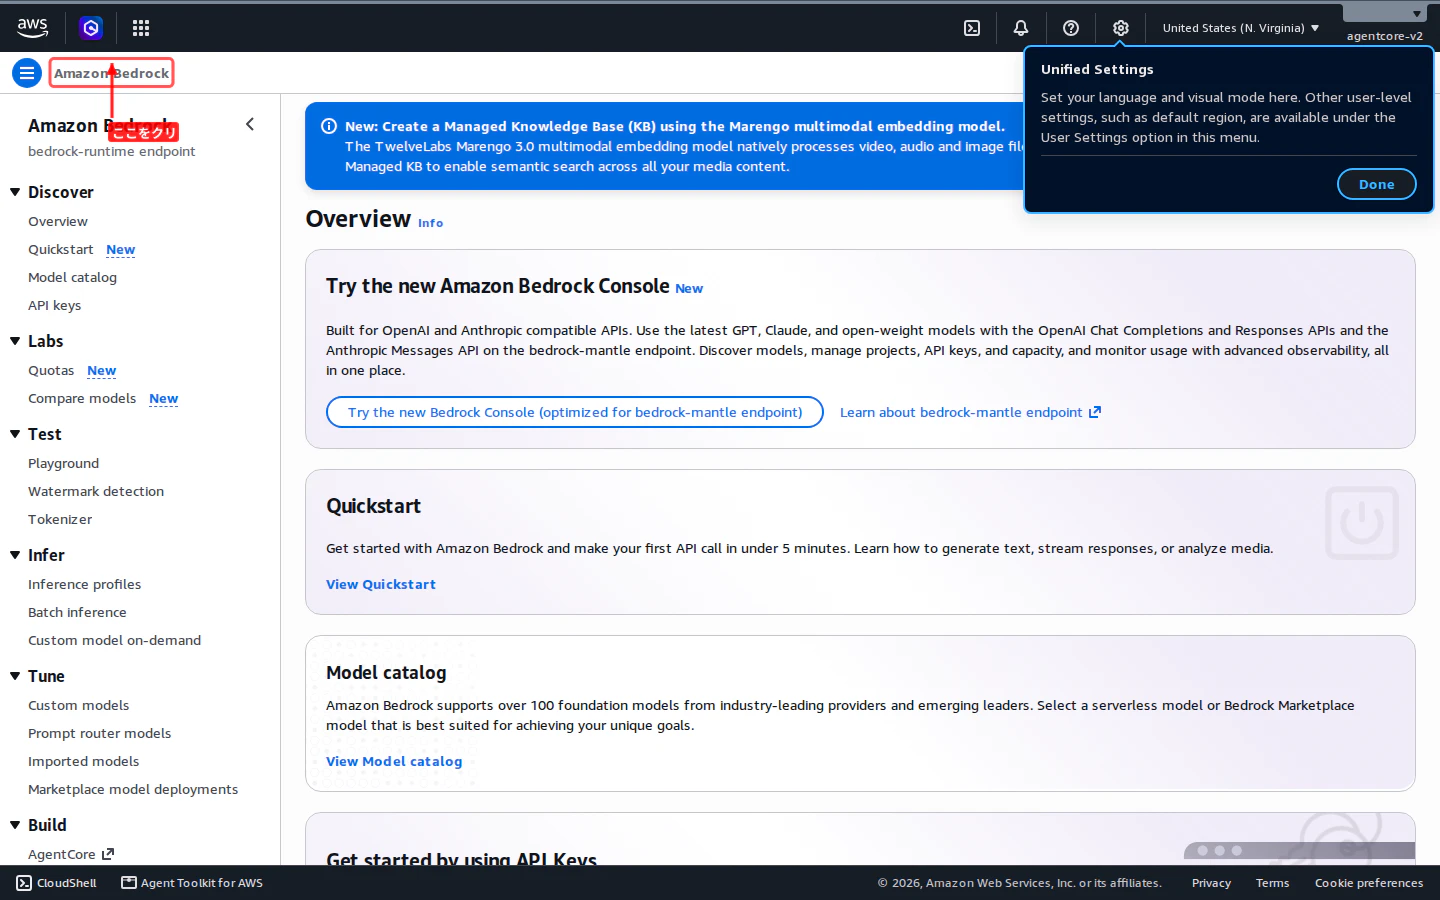Click the View Model catalog link
Image resolution: width=1440 pixels, height=900 pixels.
tap(394, 761)
